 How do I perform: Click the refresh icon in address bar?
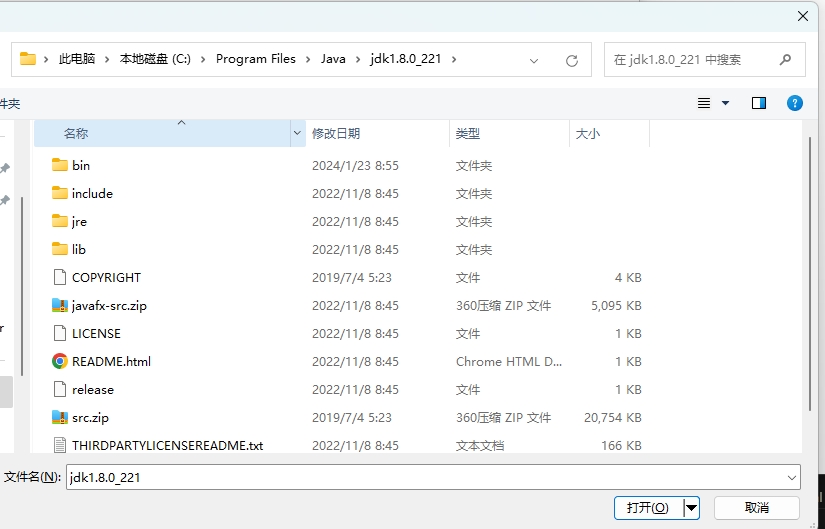click(572, 60)
